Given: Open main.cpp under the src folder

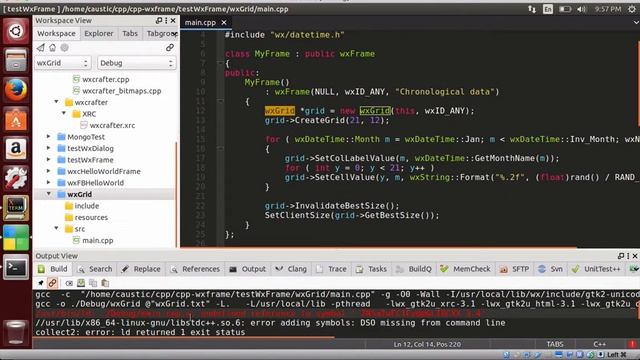Looking at the screenshot, I should [98, 240].
